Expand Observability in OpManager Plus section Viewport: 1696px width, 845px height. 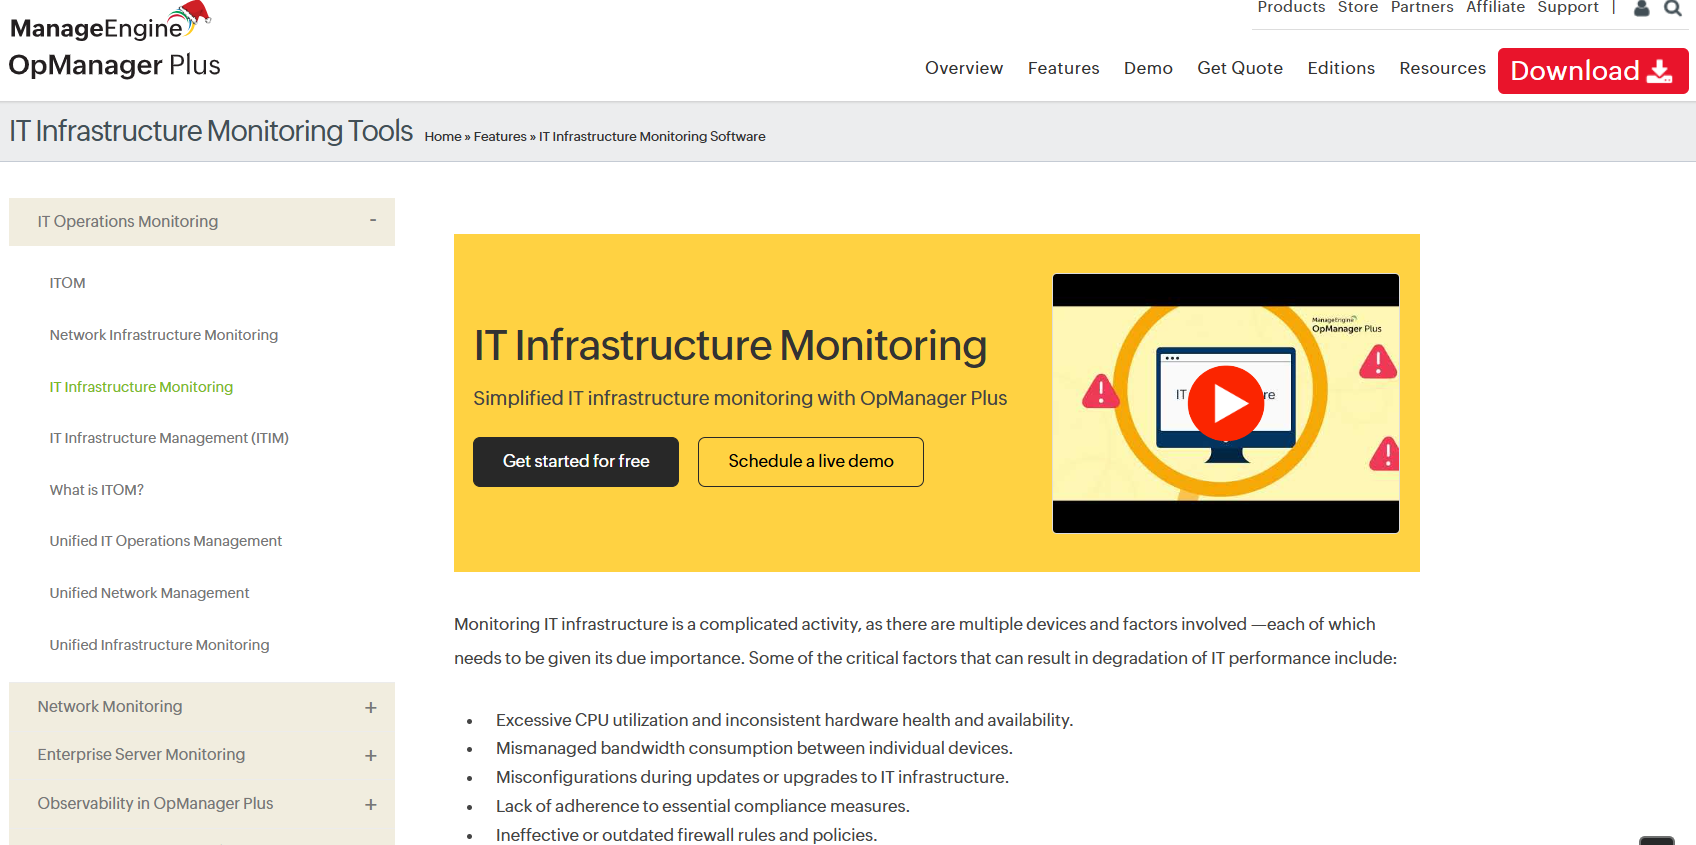(202, 804)
